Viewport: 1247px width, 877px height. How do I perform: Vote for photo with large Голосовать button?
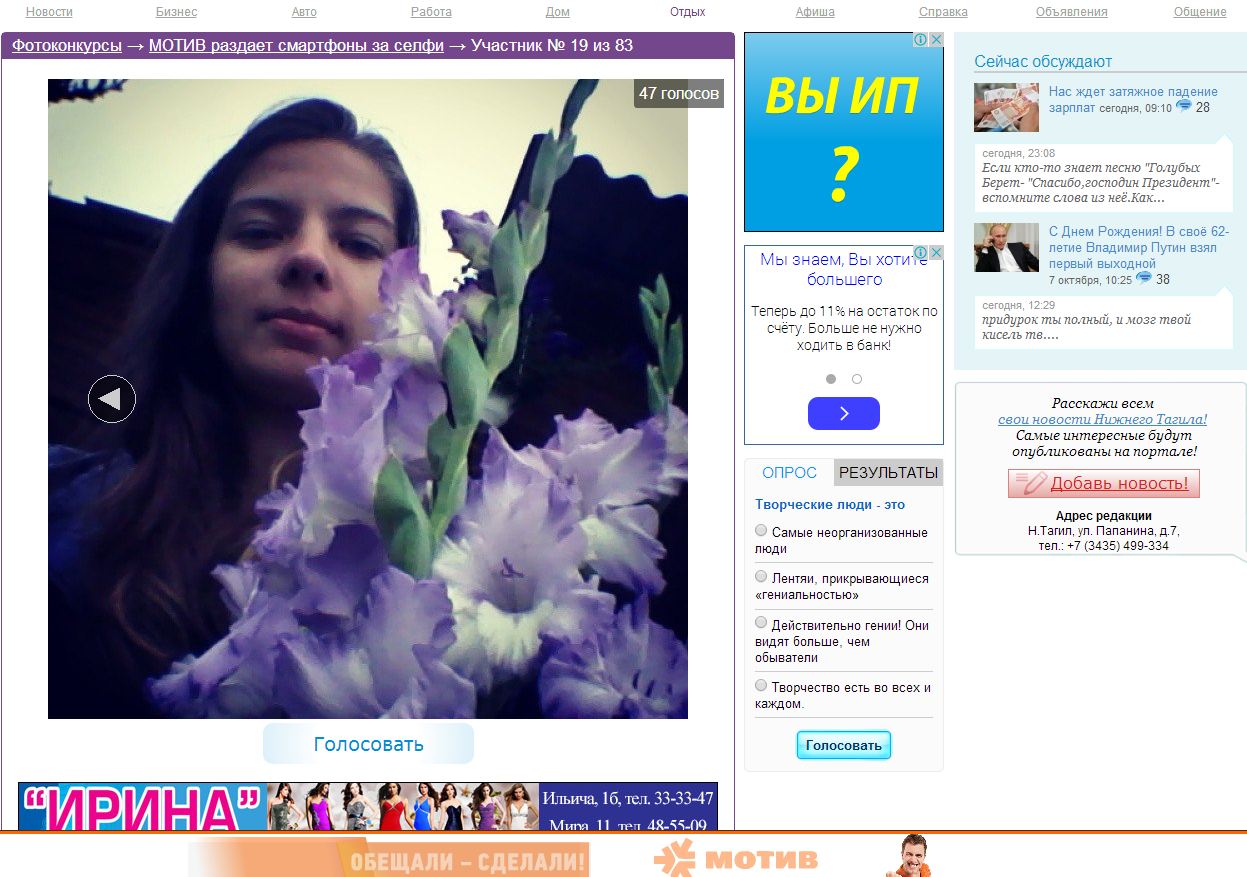[368, 744]
